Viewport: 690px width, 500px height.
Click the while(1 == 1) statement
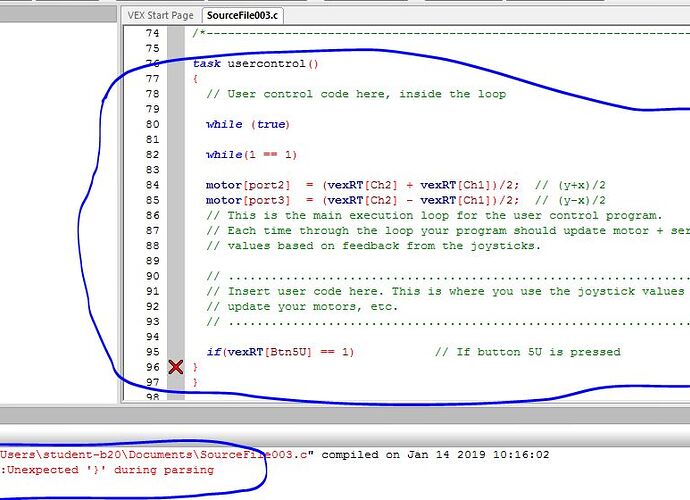pos(251,155)
